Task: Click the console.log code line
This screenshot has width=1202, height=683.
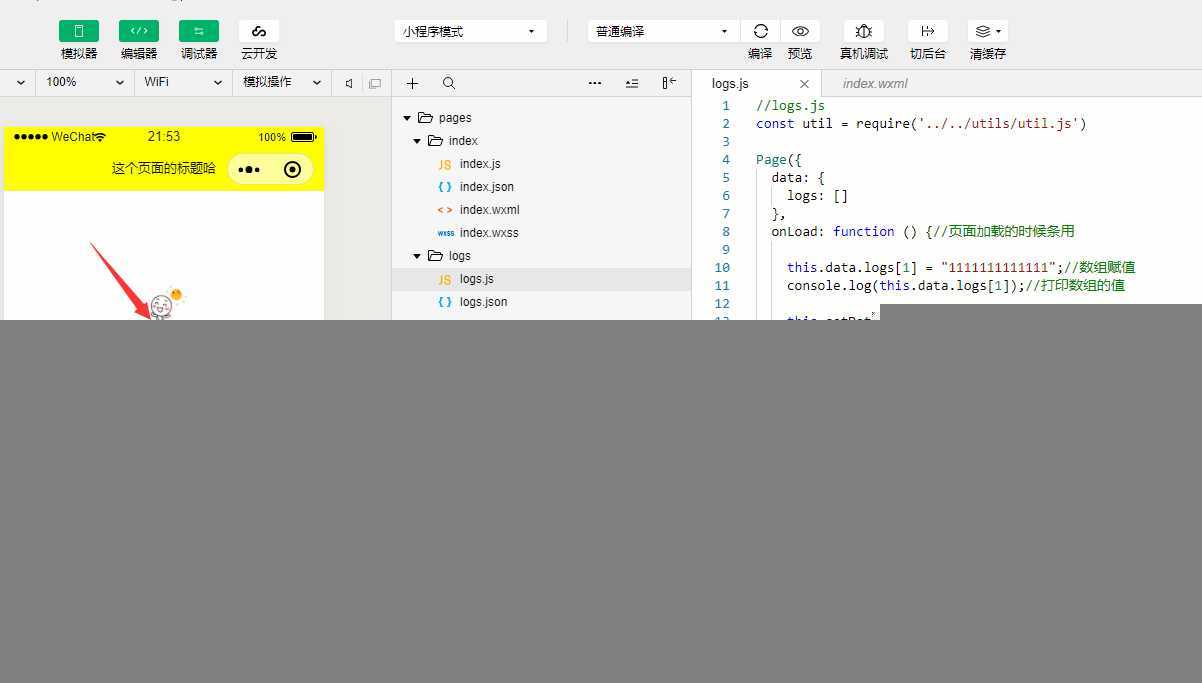Action: [x=955, y=286]
